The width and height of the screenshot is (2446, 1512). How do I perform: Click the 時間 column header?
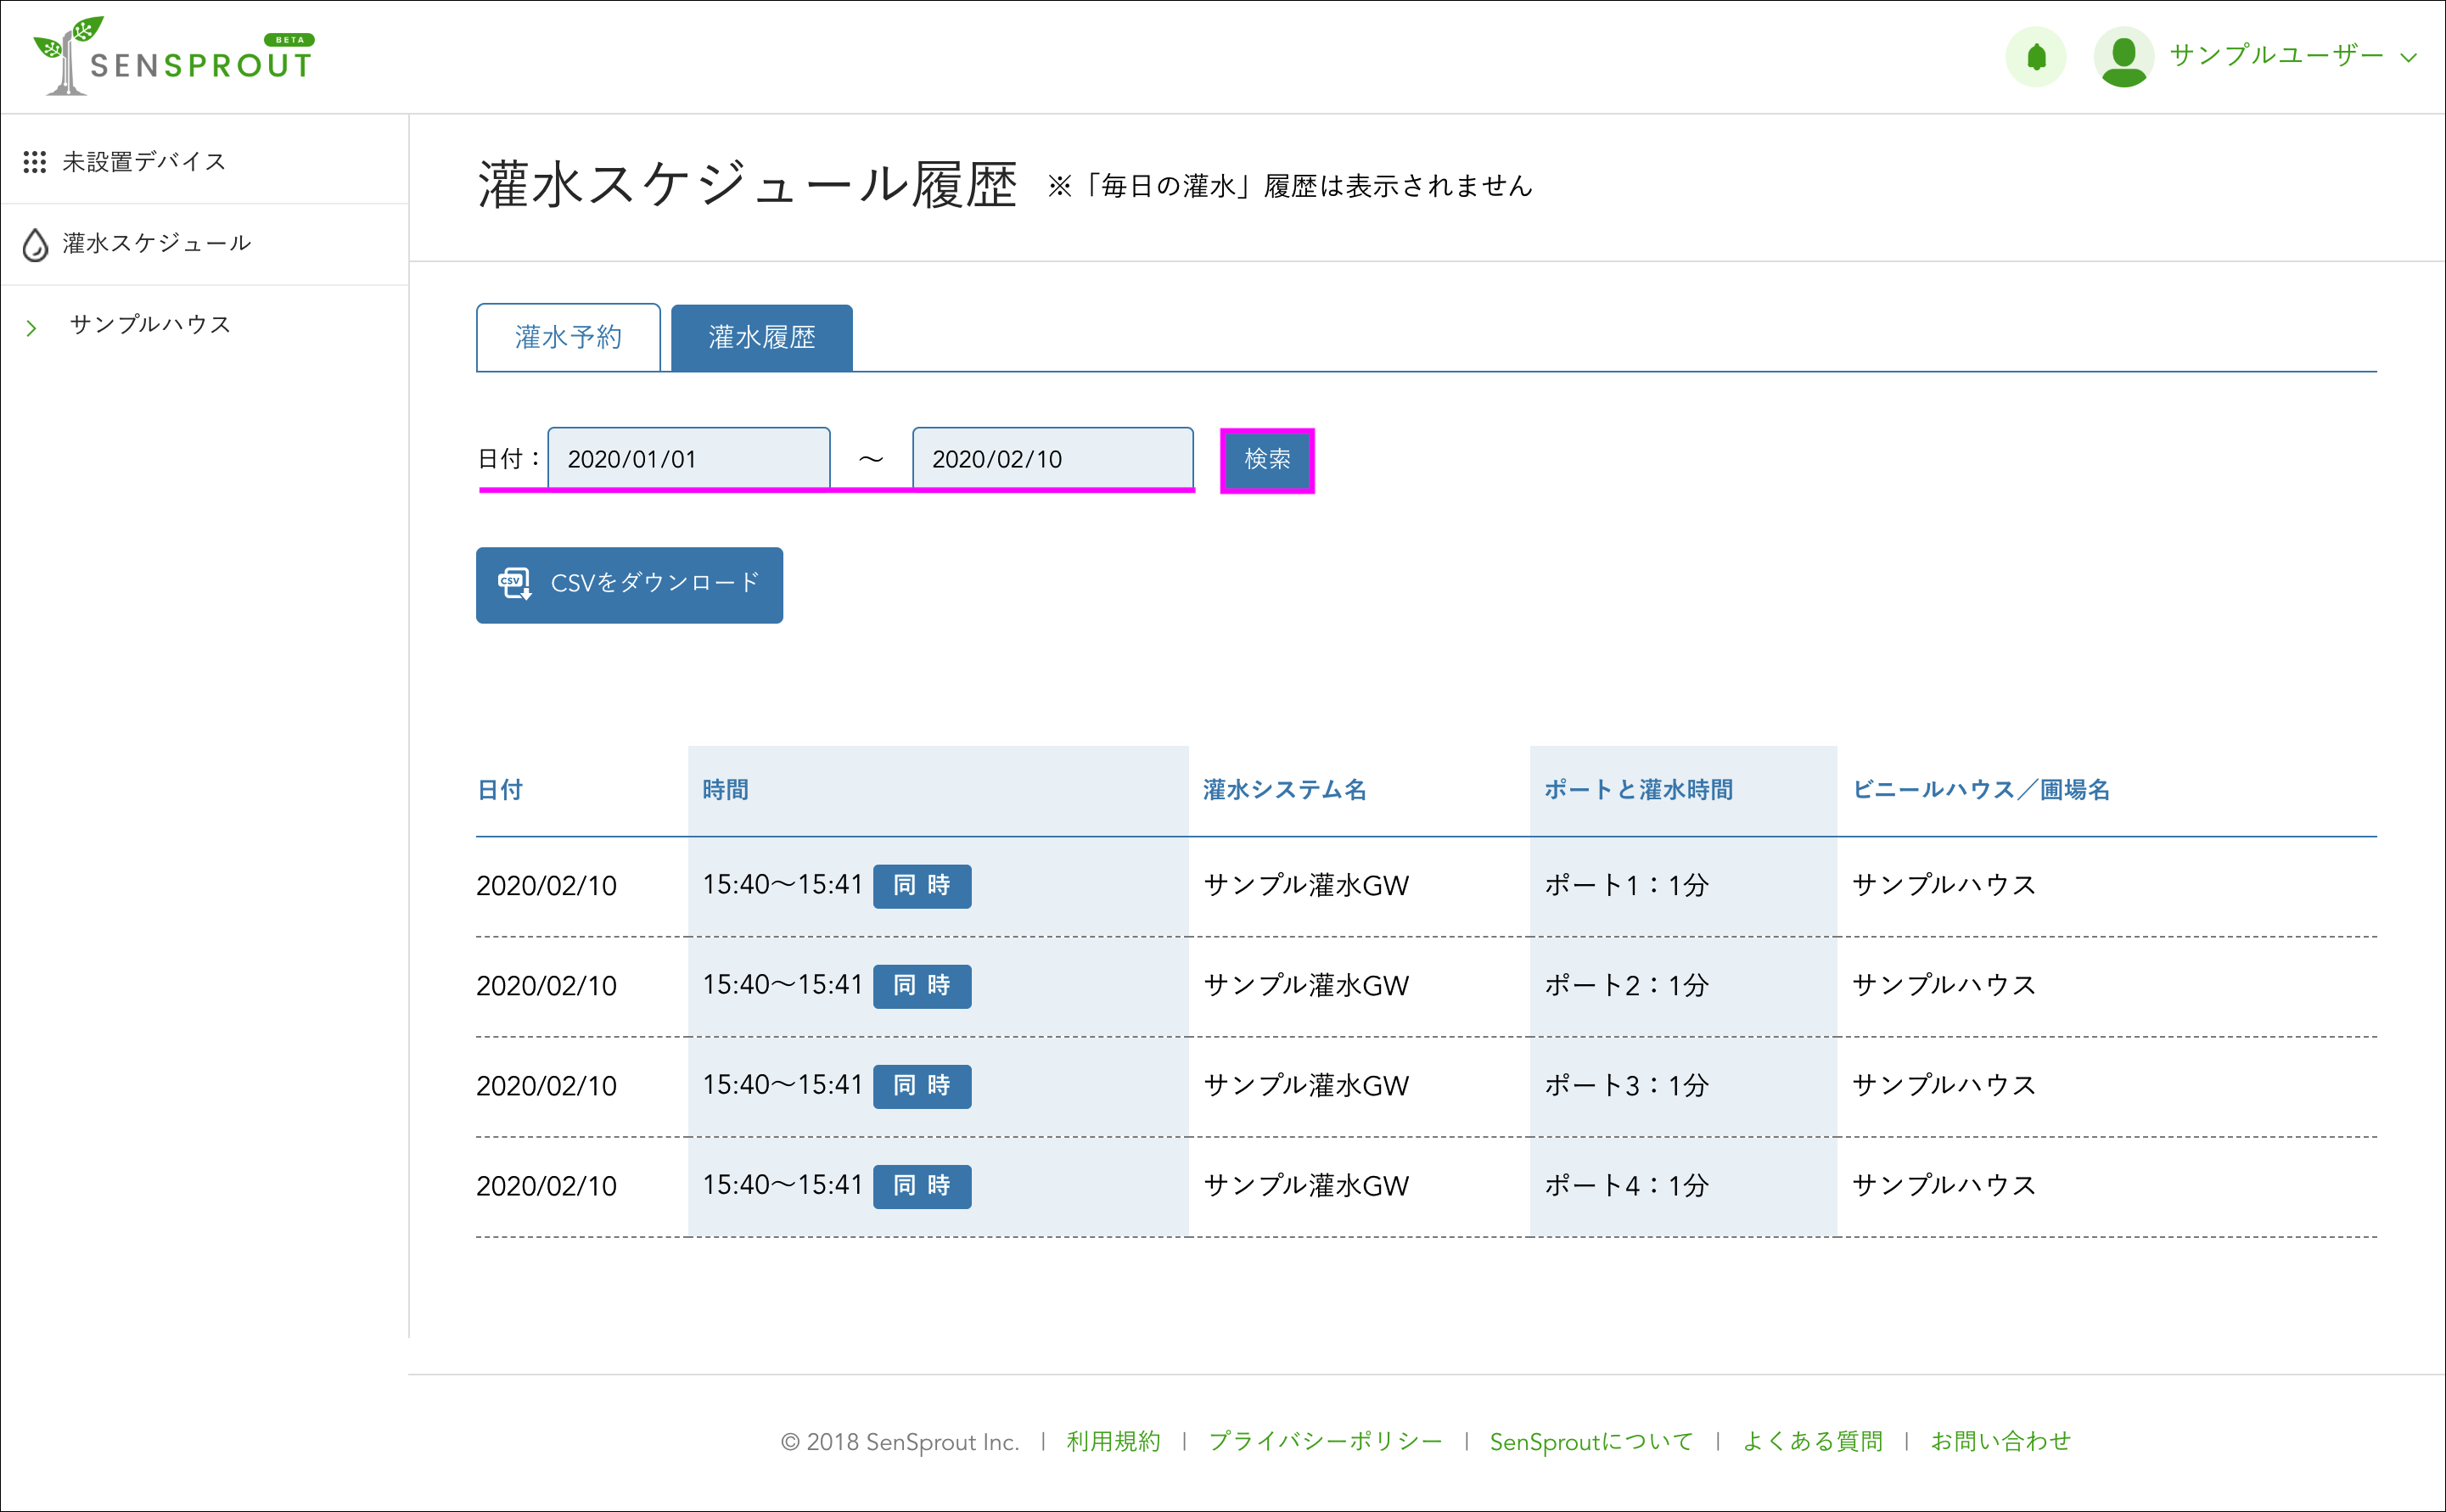tap(725, 790)
